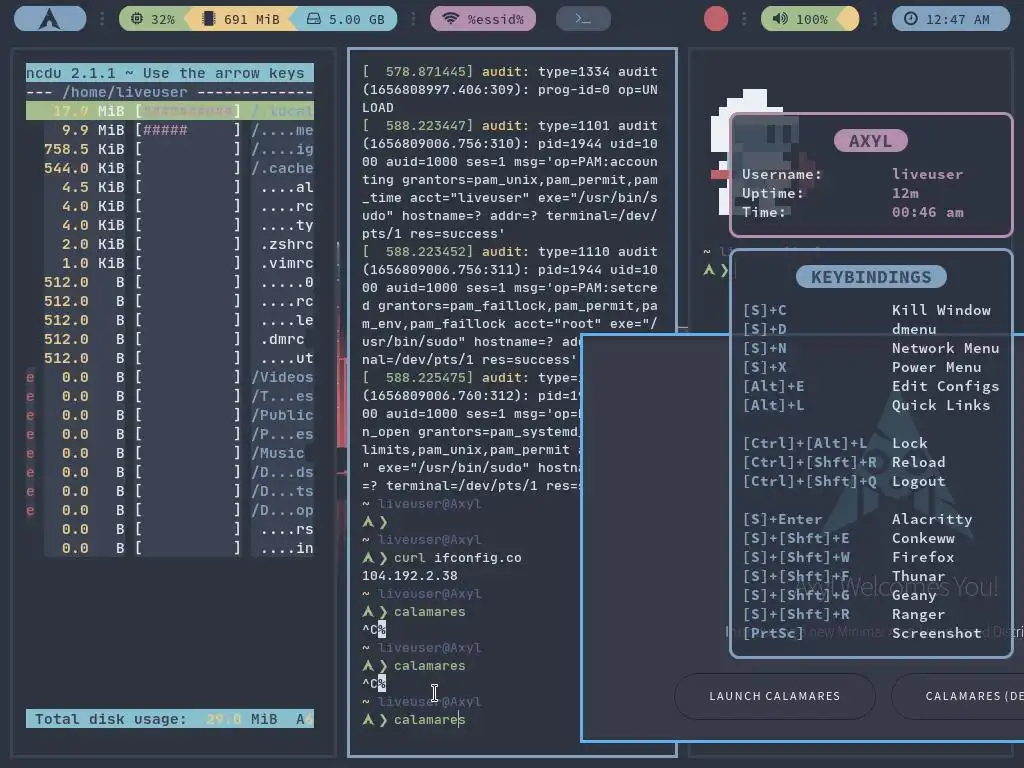Click the curl ifconfig.co command line
The height and width of the screenshot is (768, 1024).
457,558
